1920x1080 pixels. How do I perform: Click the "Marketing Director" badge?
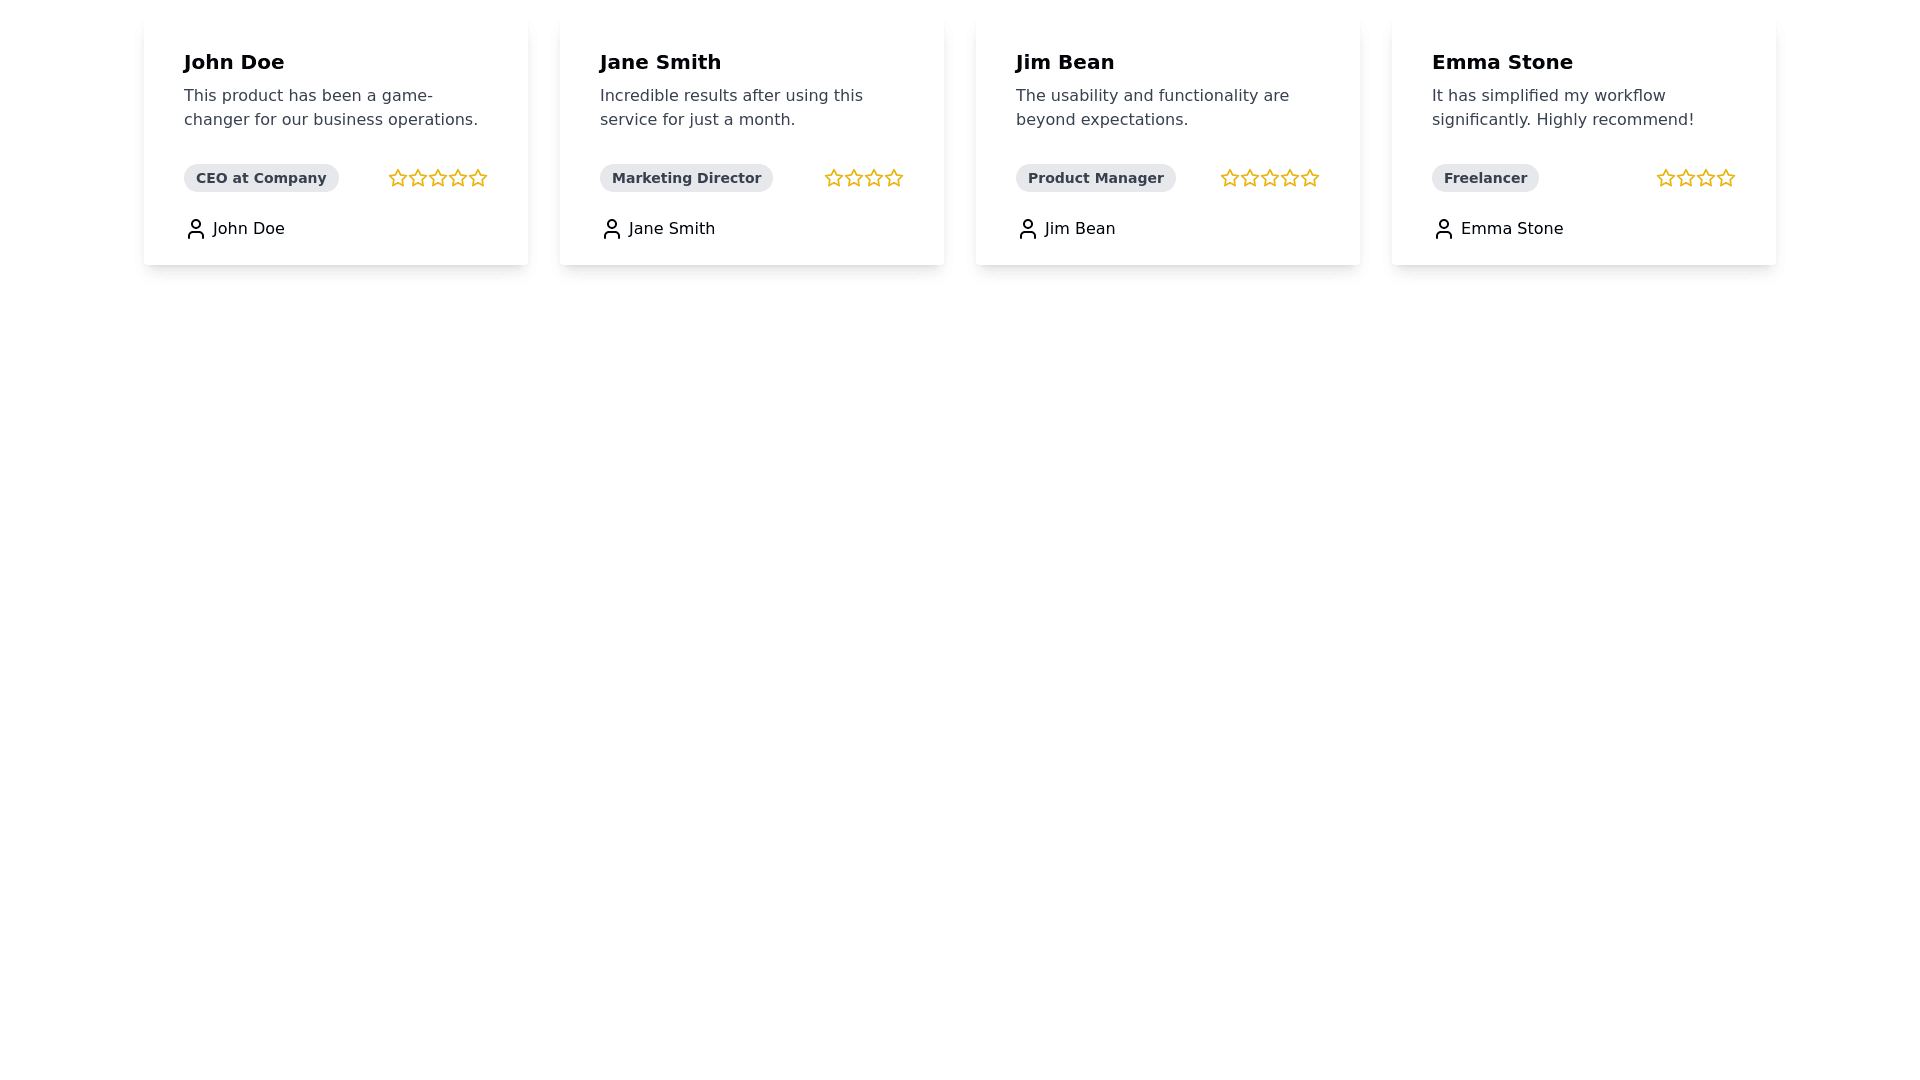coord(686,178)
